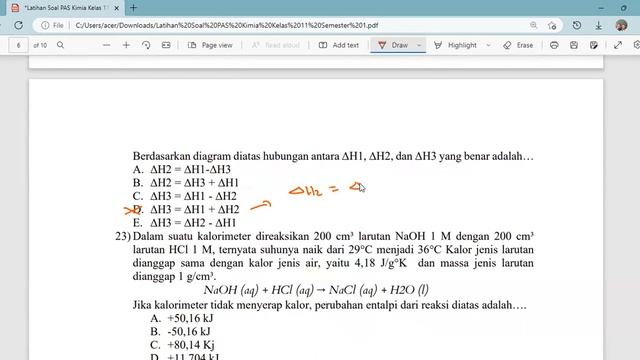Toggle fit to width icon
This screenshot has height=360, width=640.
pos(166,45)
